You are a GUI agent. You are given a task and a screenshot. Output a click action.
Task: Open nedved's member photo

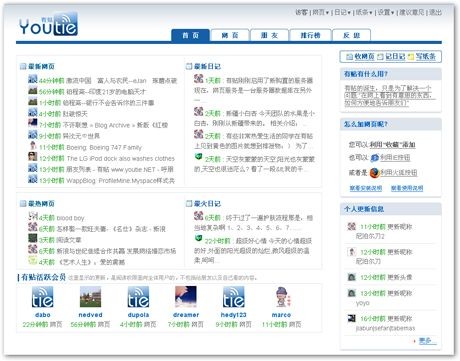[90, 297]
